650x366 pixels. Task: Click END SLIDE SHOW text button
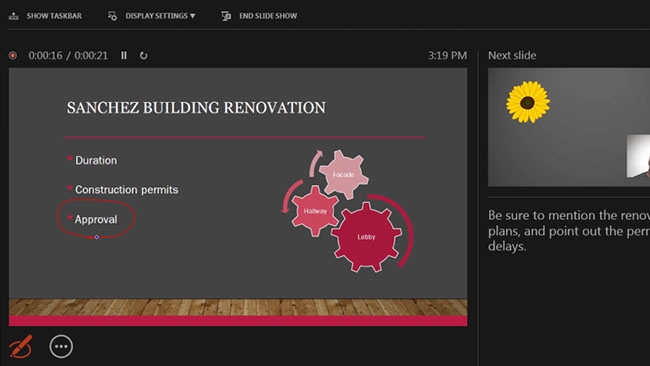click(268, 16)
